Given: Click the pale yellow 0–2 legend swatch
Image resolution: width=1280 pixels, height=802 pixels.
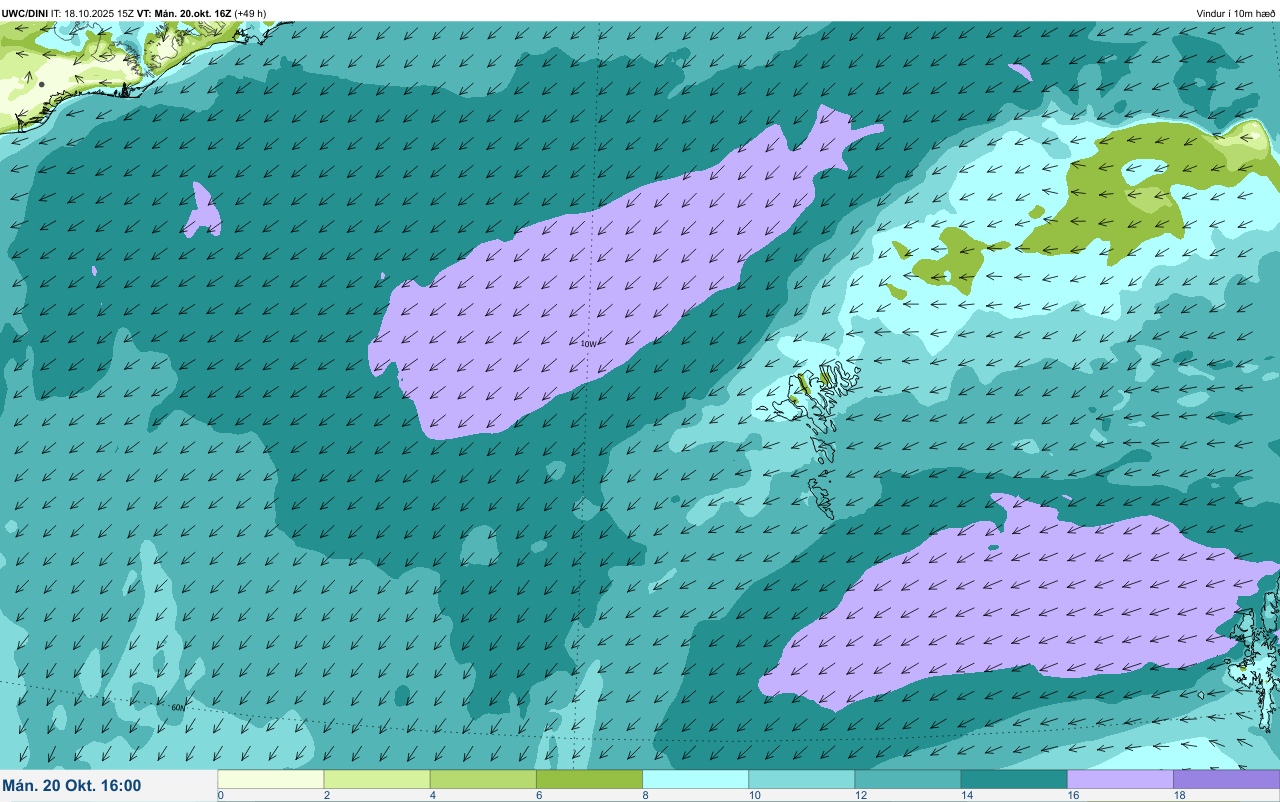Looking at the screenshot, I should (271, 779).
